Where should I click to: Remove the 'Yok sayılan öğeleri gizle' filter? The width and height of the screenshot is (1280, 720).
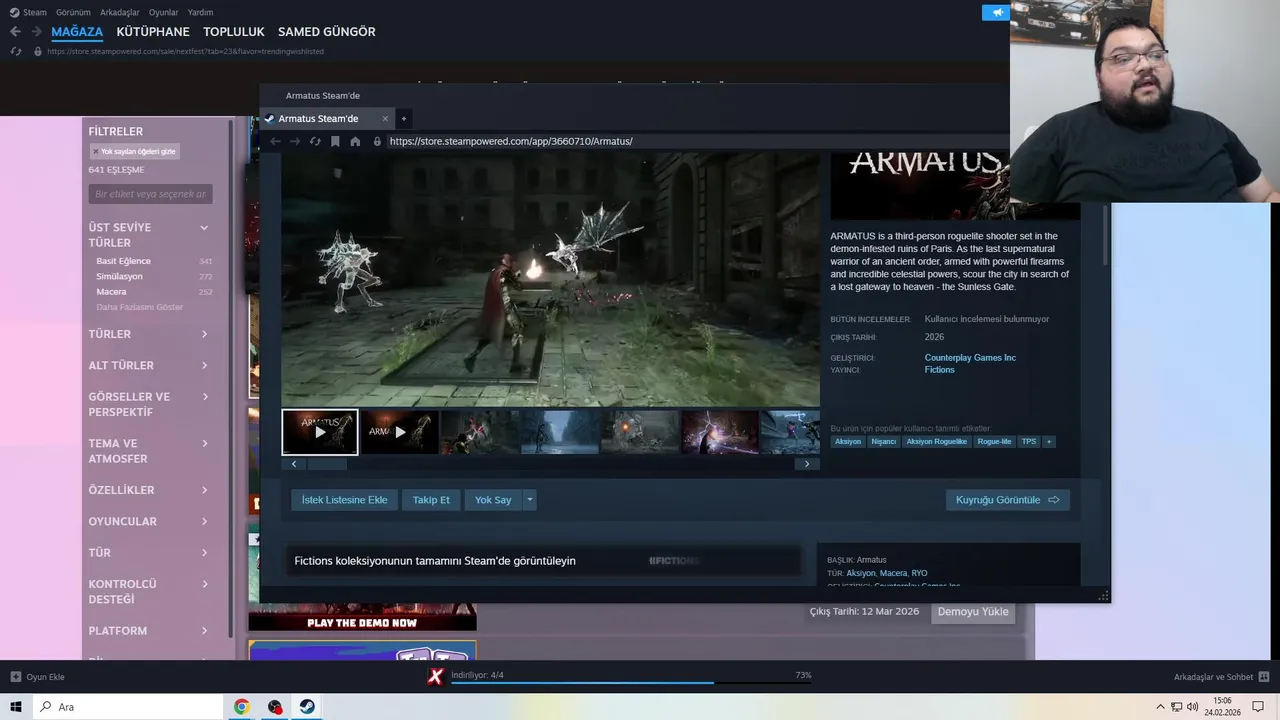tap(96, 152)
